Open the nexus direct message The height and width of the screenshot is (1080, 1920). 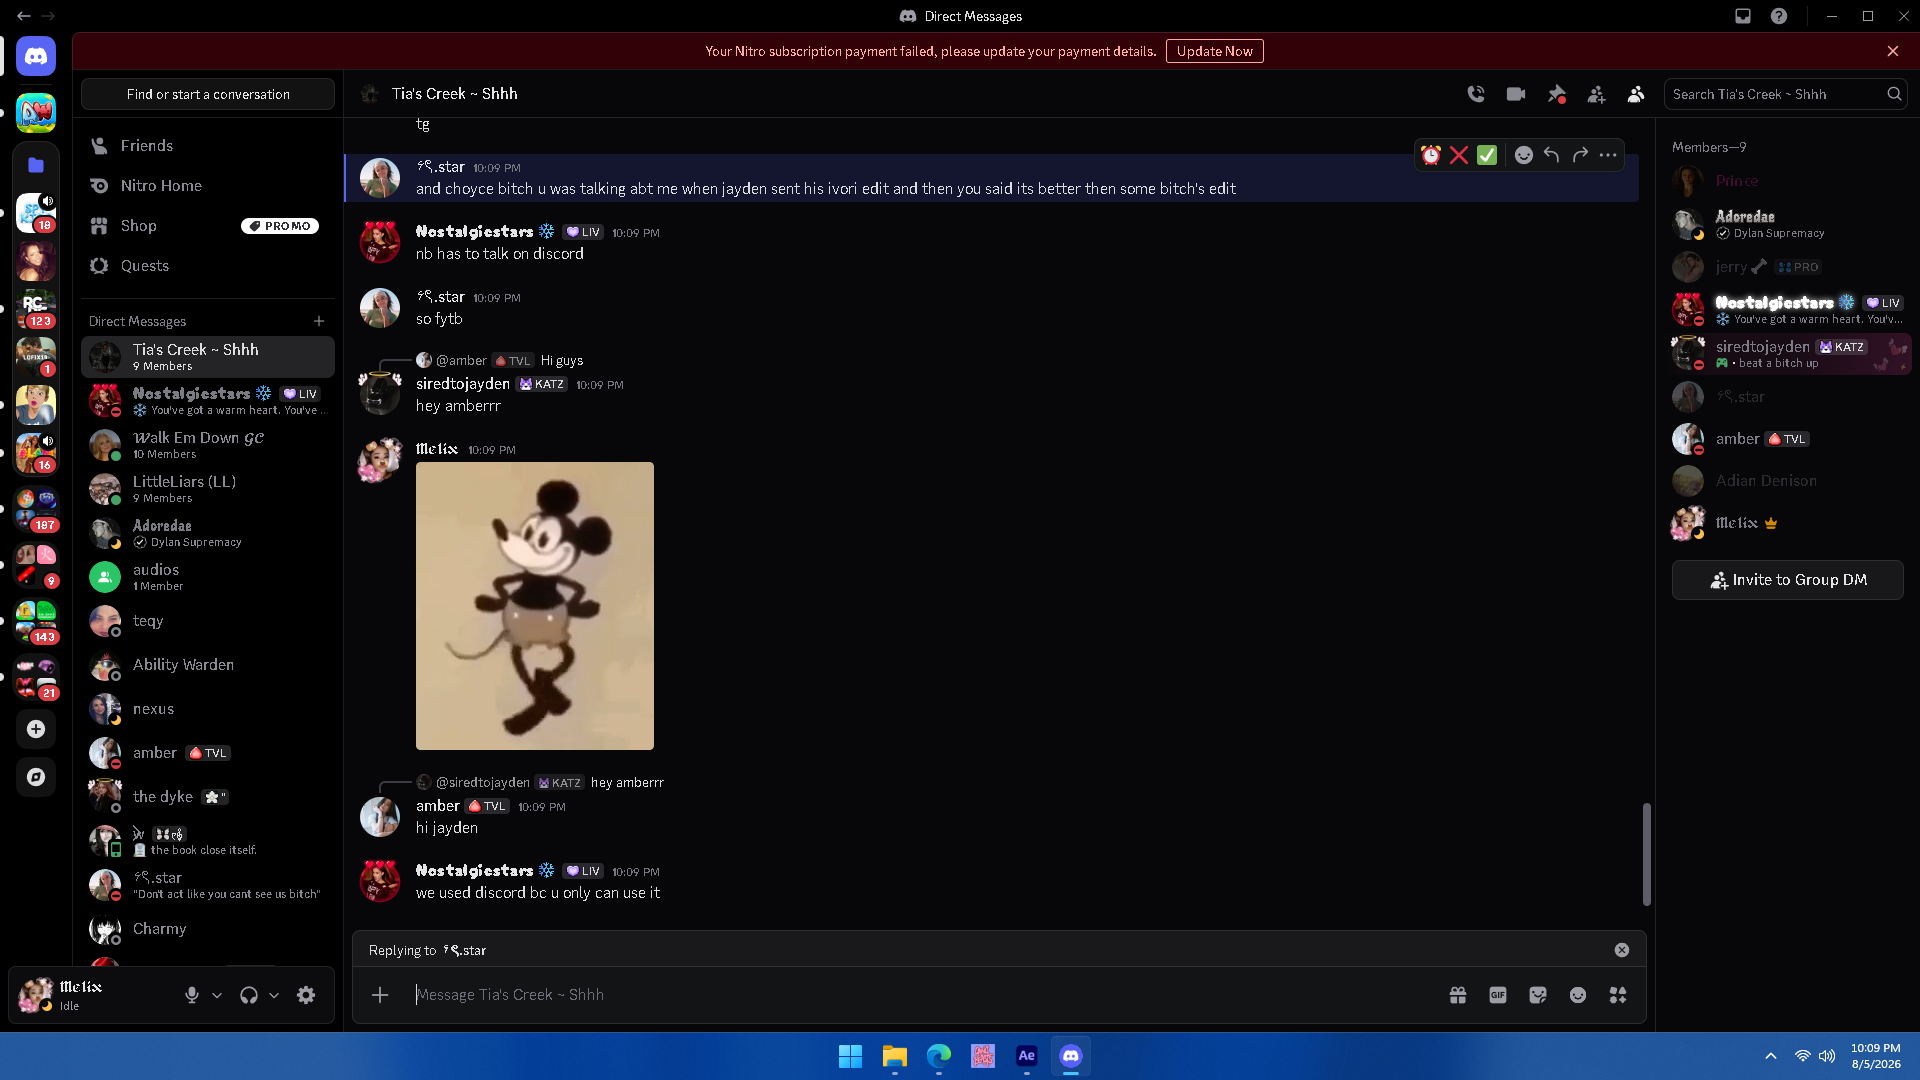tap(208, 709)
